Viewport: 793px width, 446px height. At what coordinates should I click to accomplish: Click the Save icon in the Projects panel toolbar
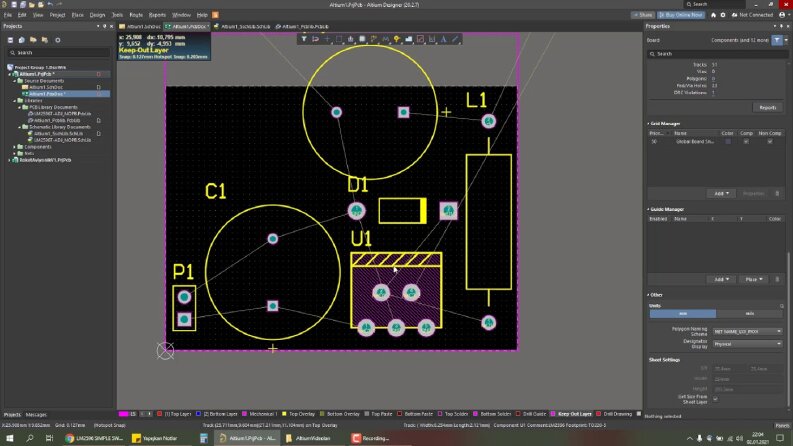[10, 40]
